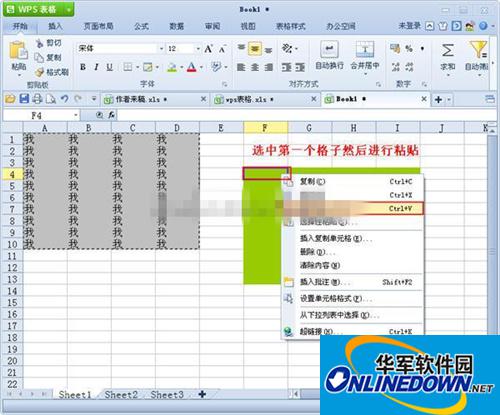Click the cell borders icon
Image resolution: width=500 pixels, height=415 pixels.
(x=128, y=67)
